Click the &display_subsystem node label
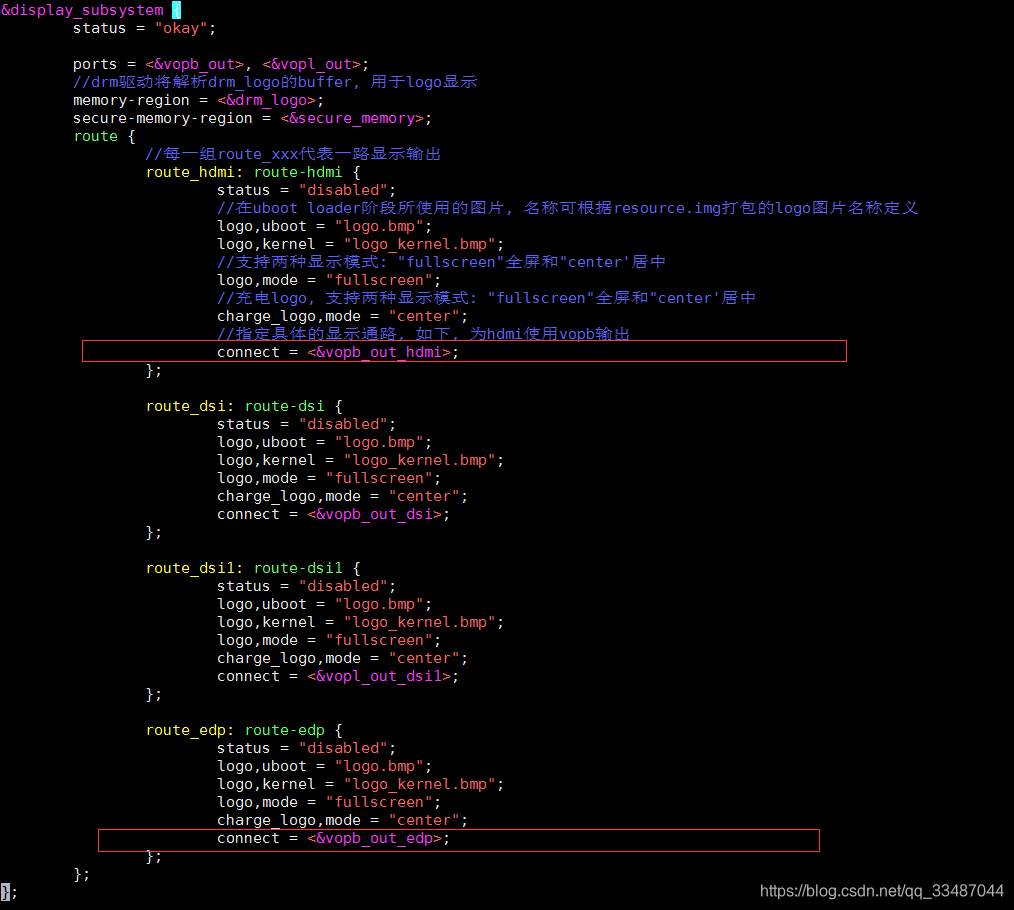 pyautogui.click(x=82, y=10)
